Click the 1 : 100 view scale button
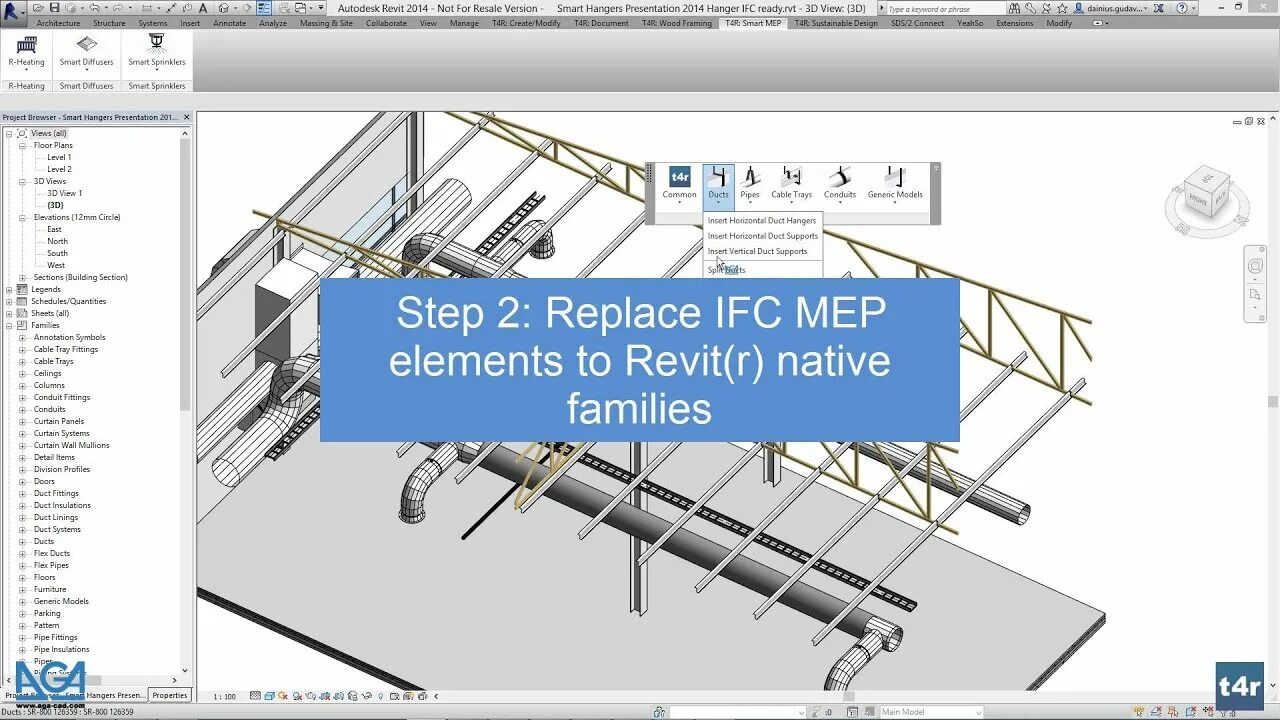Image resolution: width=1280 pixels, height=720 pixels. [x=224, y=696]
